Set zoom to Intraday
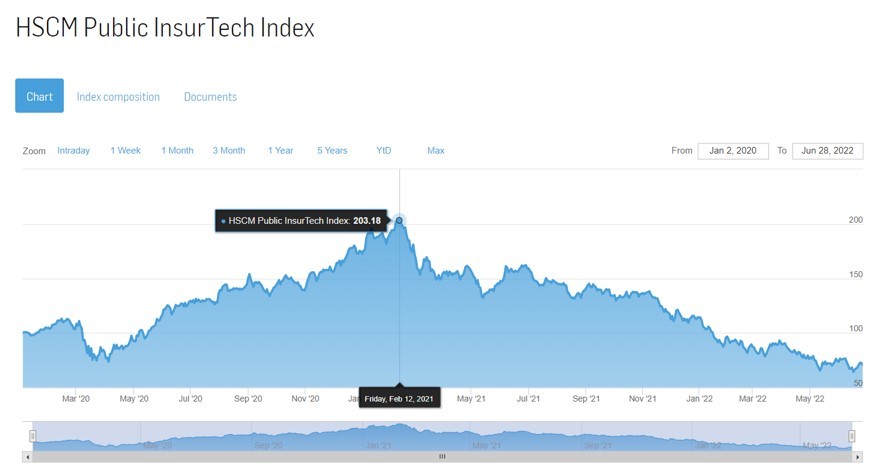 [73, 151]
